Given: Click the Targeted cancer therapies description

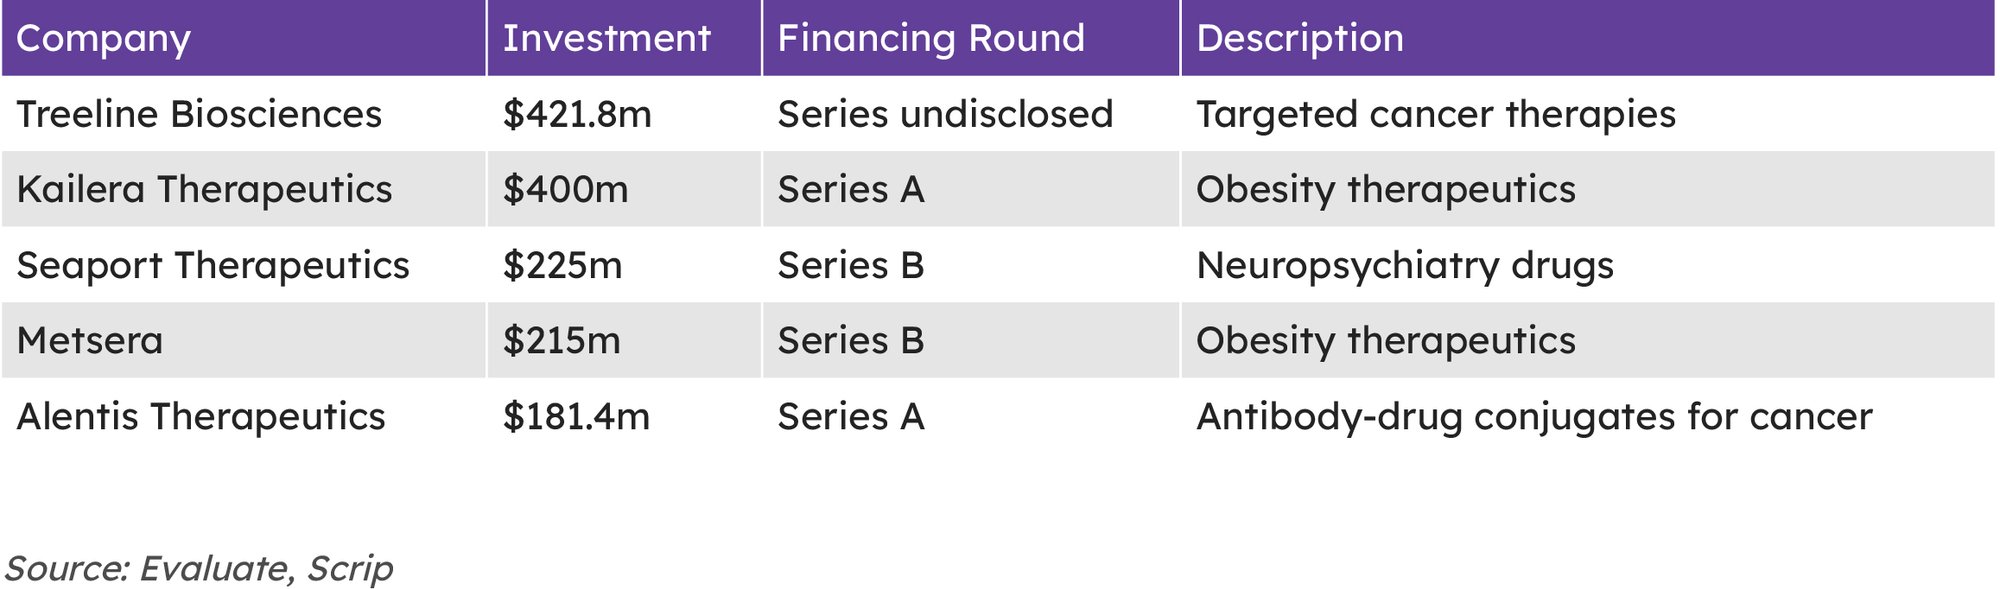Looking at the screenshot, I should coord(1435,114).
